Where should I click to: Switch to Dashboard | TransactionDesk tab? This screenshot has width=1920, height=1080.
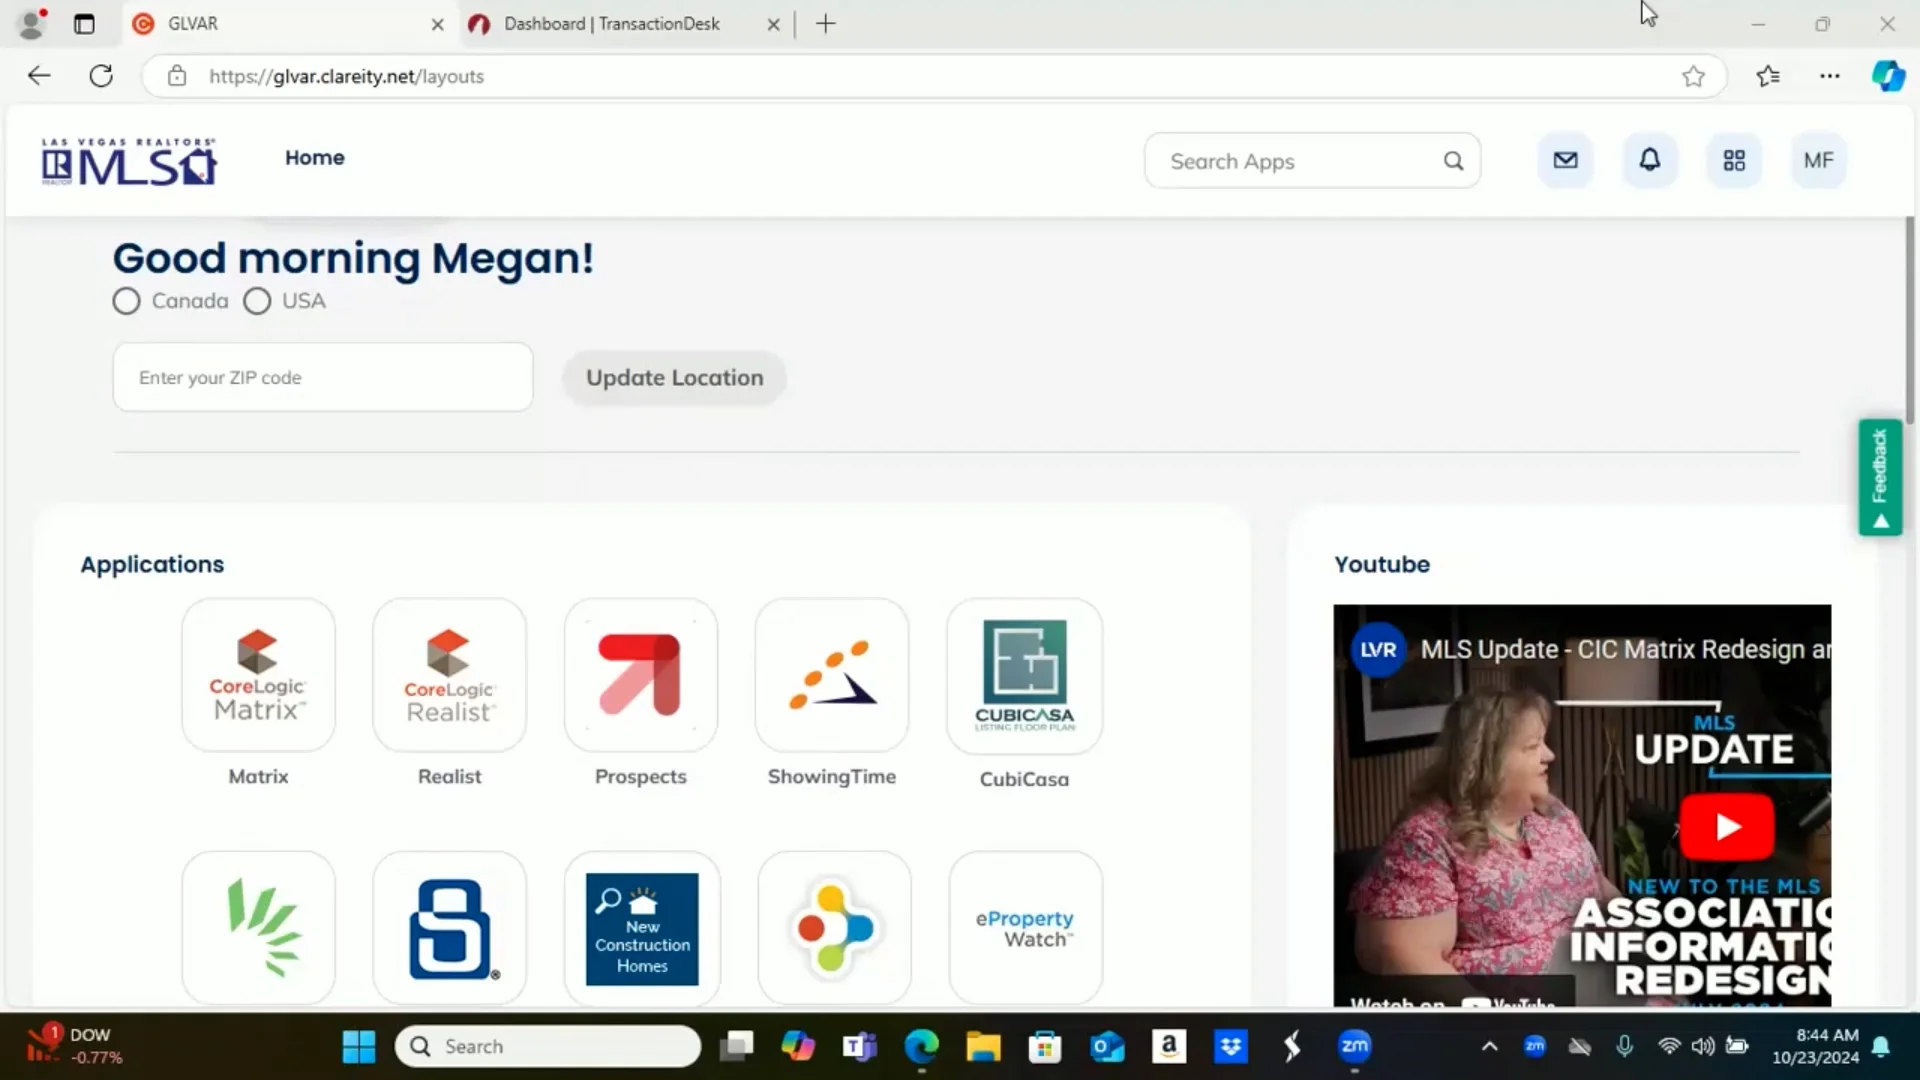click(x=611, y=24)
